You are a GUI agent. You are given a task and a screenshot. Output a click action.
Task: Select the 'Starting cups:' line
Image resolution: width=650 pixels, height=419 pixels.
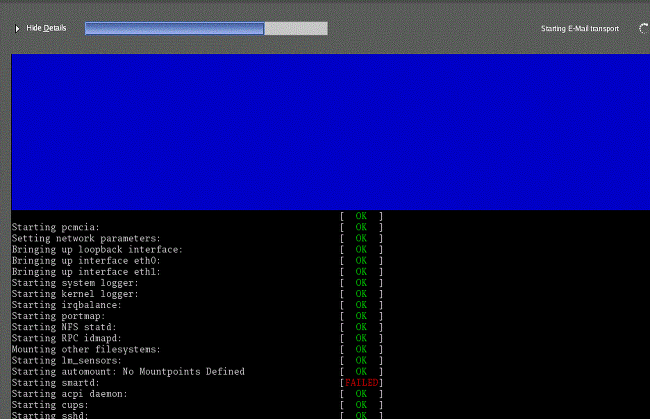(50, 405)
